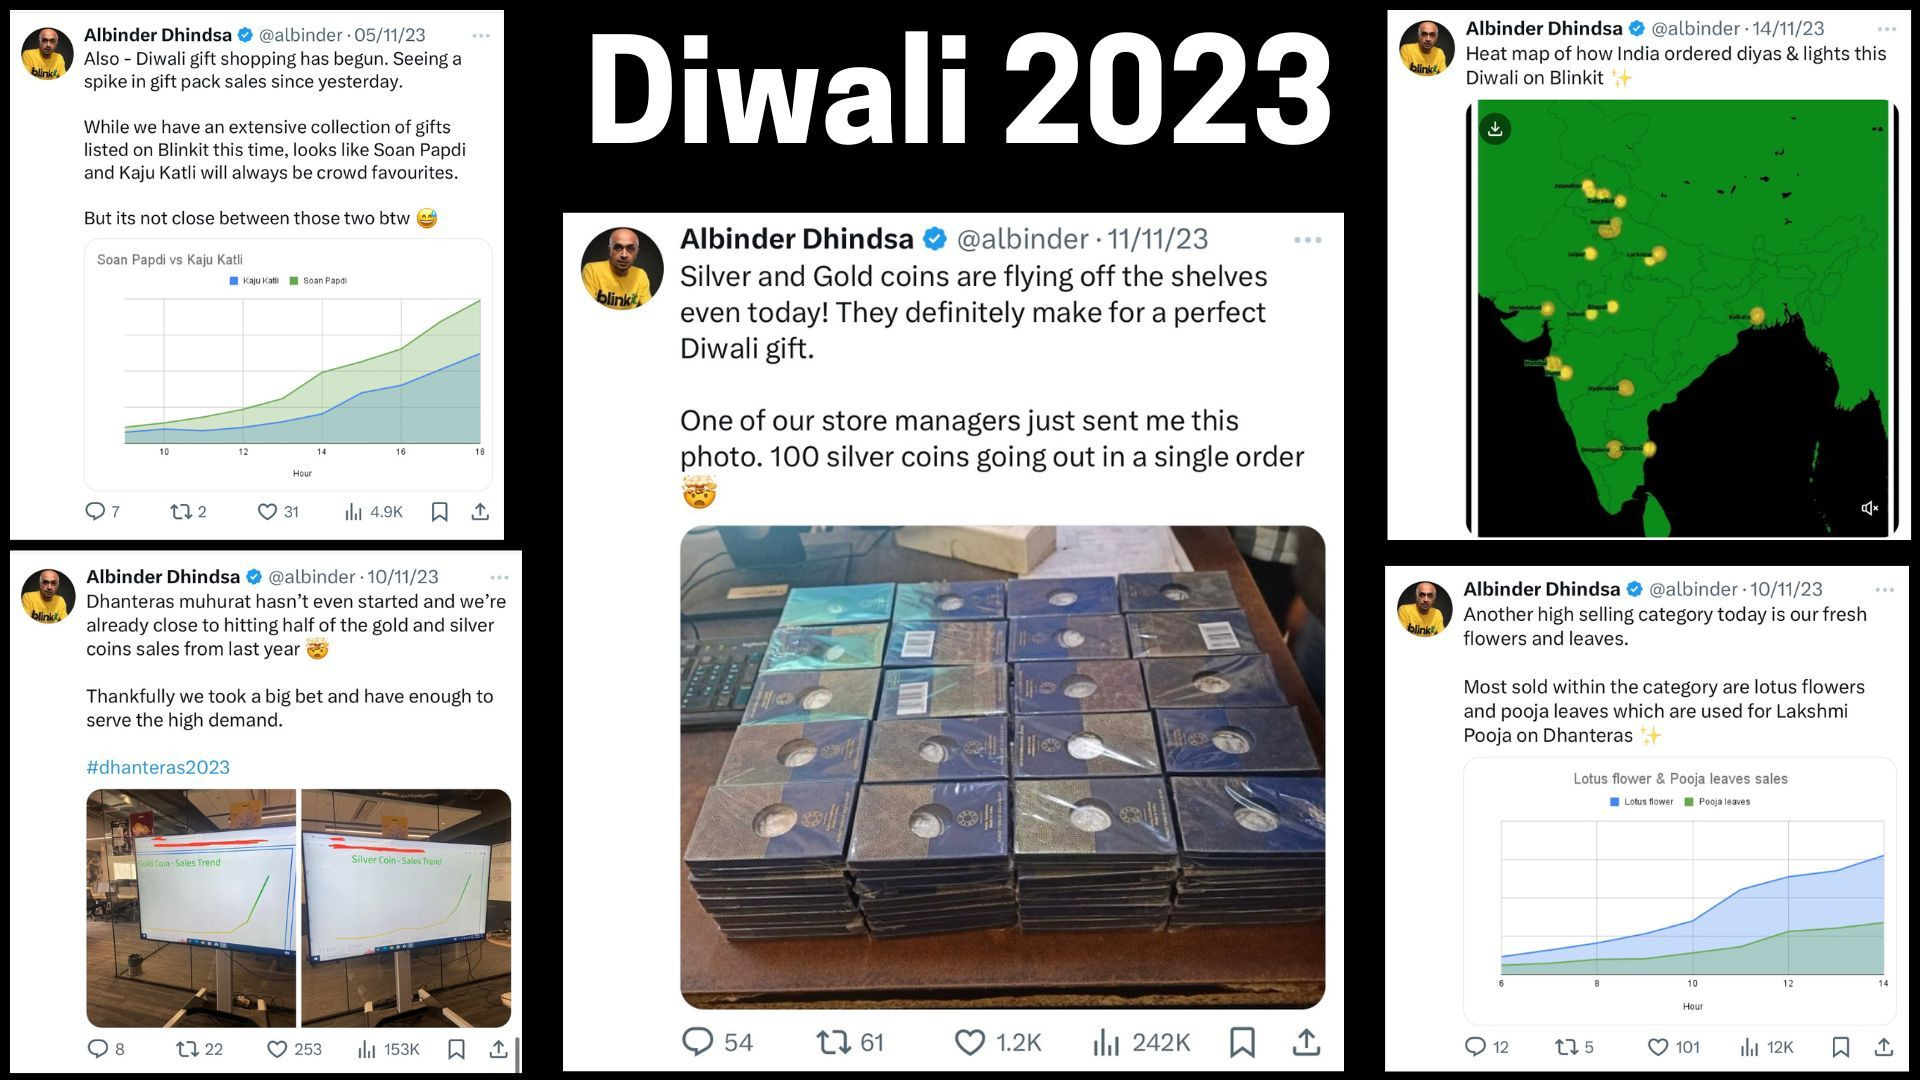Open more options on the 05/11/23 tweet
1920x1080 pixels.
pyautogui.click(x=481, y=35)
